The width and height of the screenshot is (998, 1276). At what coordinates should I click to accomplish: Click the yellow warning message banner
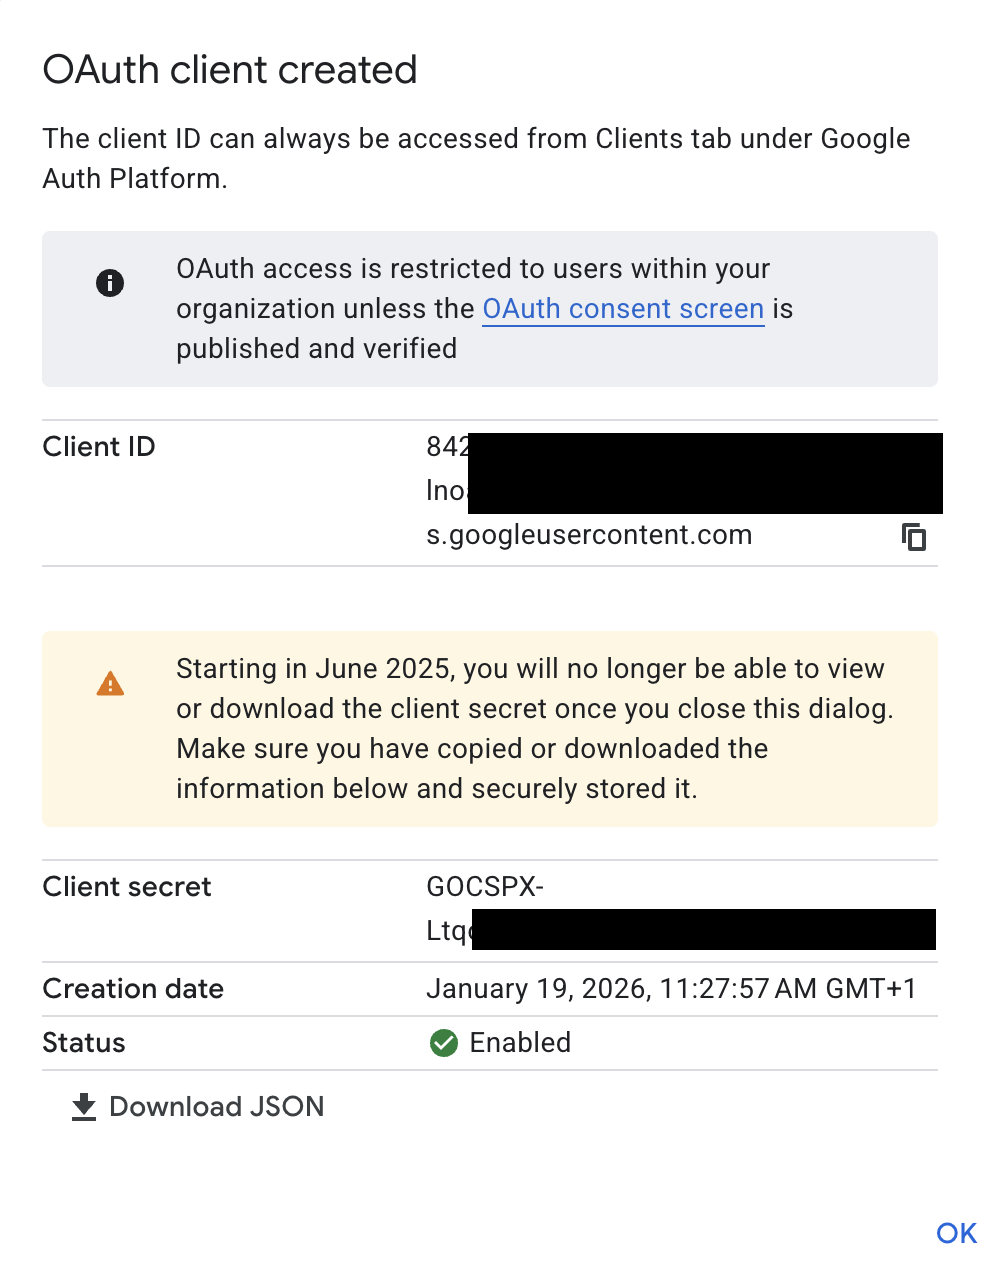click(489, 728)
